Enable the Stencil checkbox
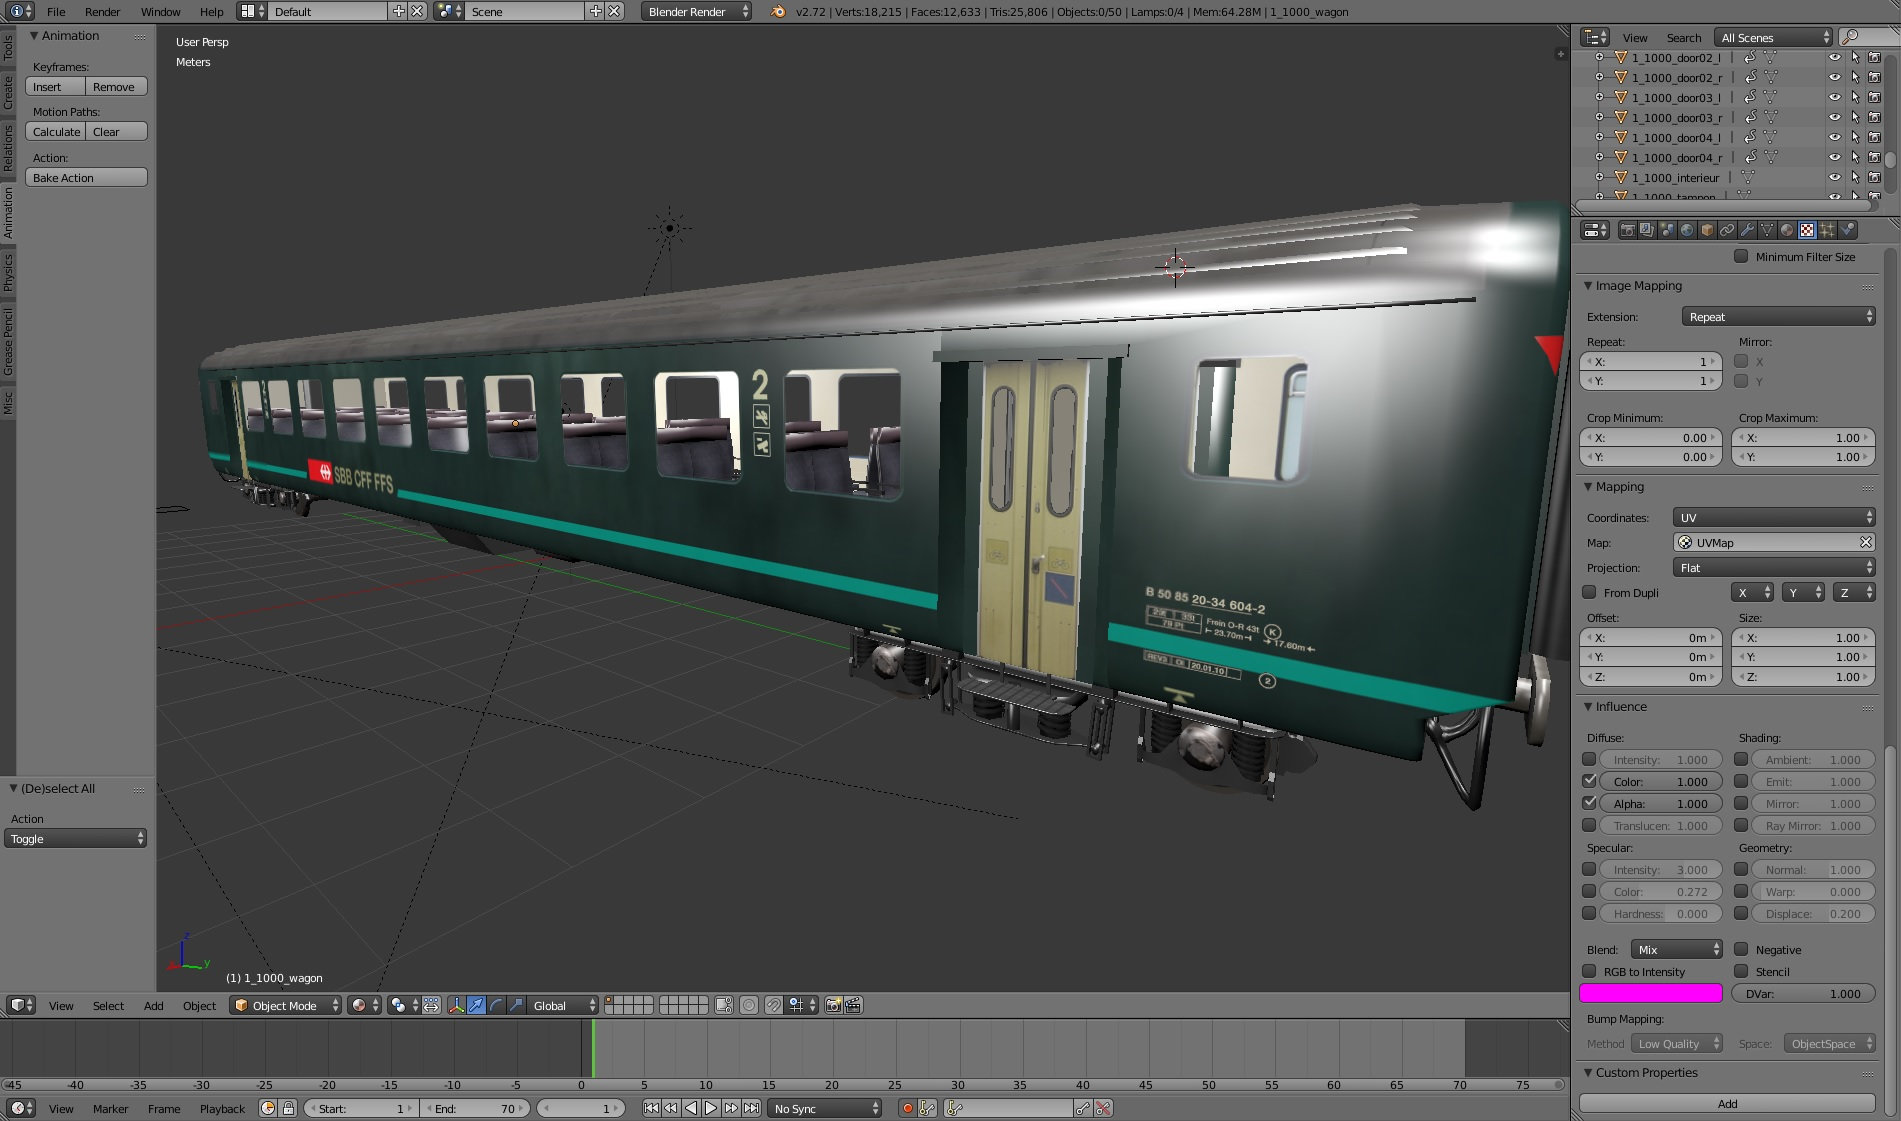Viewport: 1901px width, 1121px height. click(x=1741, y=971)
